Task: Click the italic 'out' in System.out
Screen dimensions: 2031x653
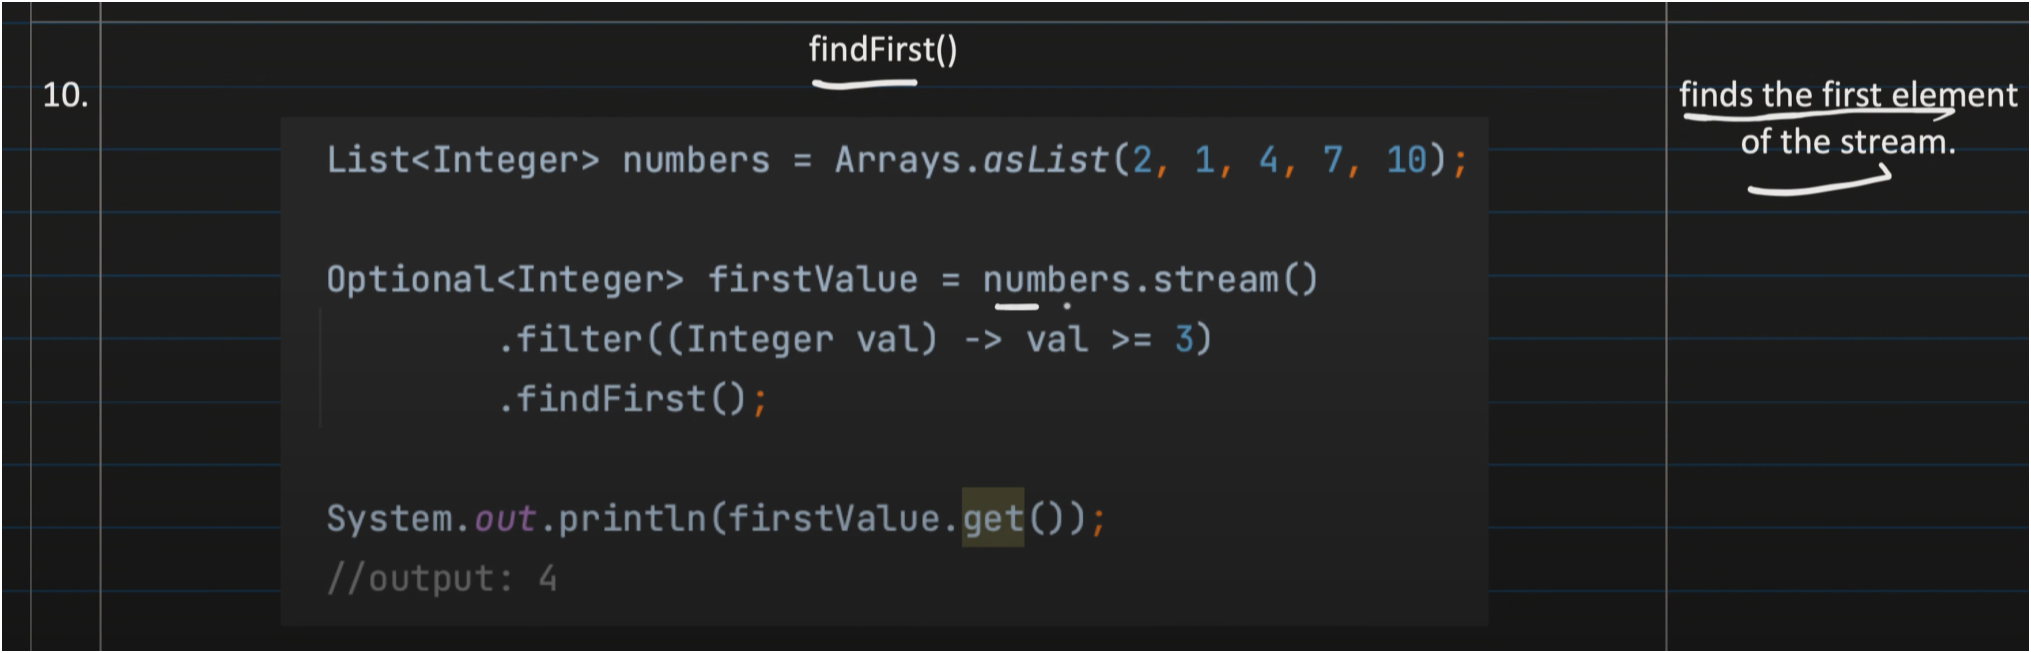Action: (505, 519)
